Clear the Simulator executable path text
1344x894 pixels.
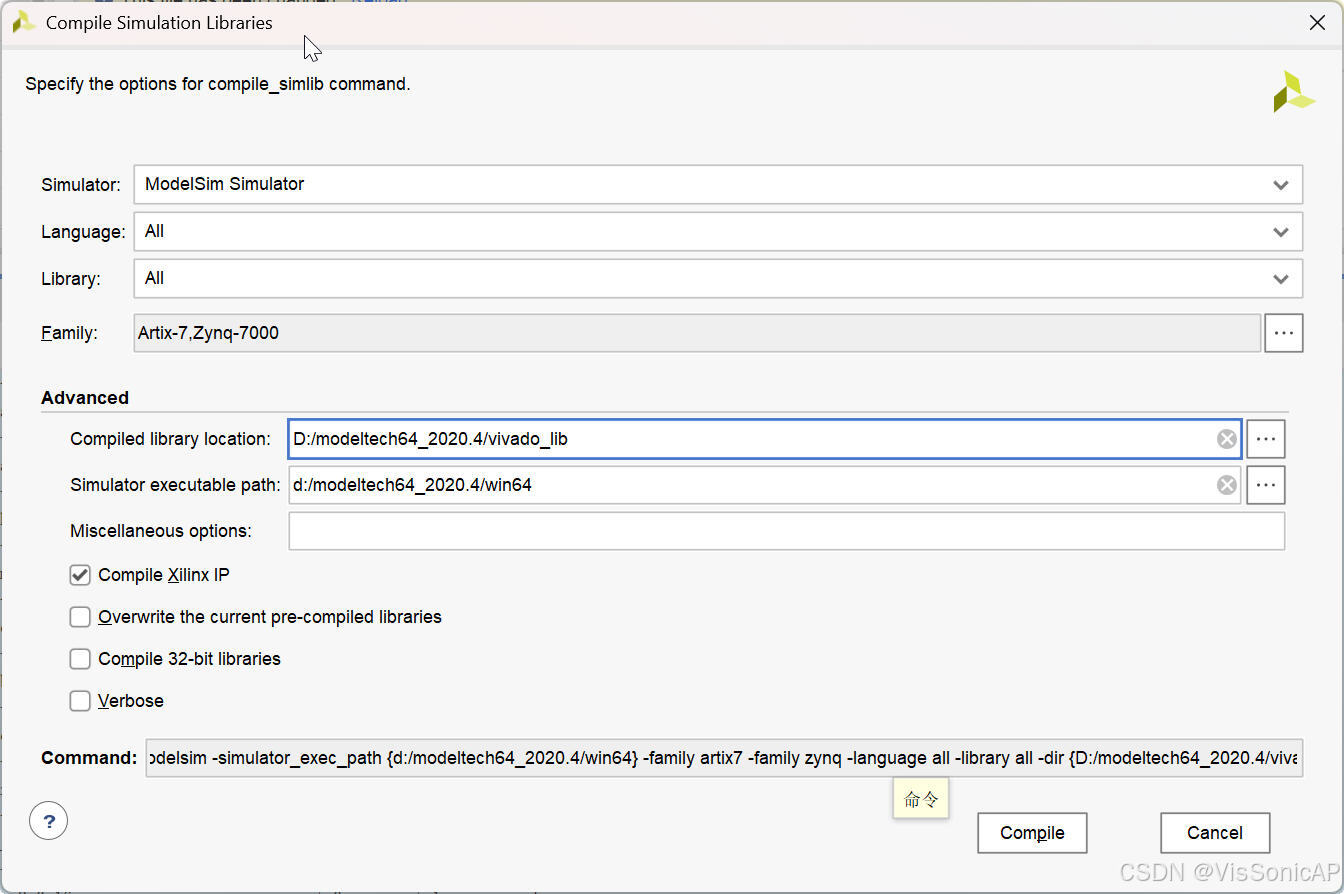1227,485
